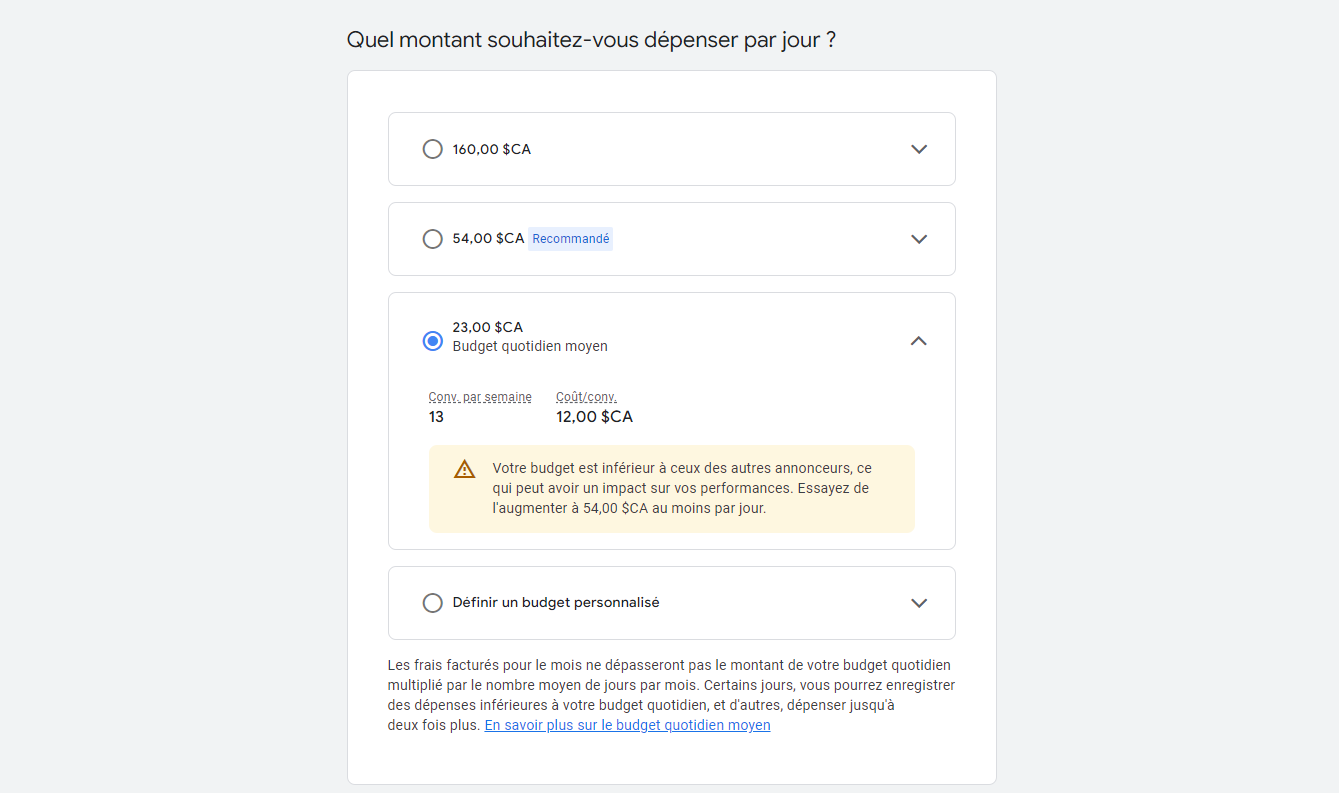Click the 160,00 $CA amount text
This screenshot has height=793, width=1339.
[491, 149]
